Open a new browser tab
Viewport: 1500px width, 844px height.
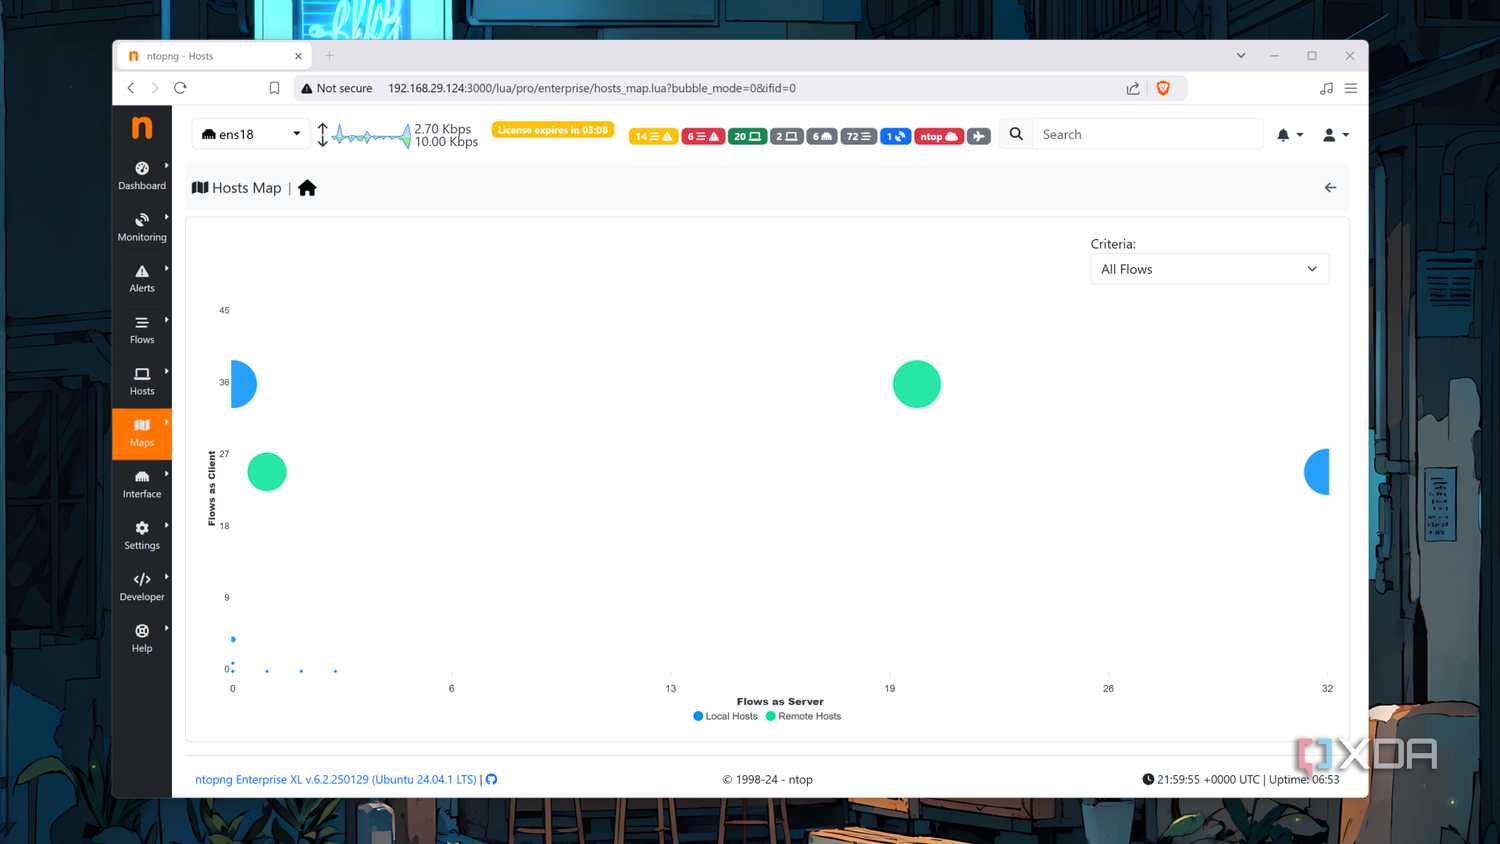pyautogui.click(x=329, y=56)
